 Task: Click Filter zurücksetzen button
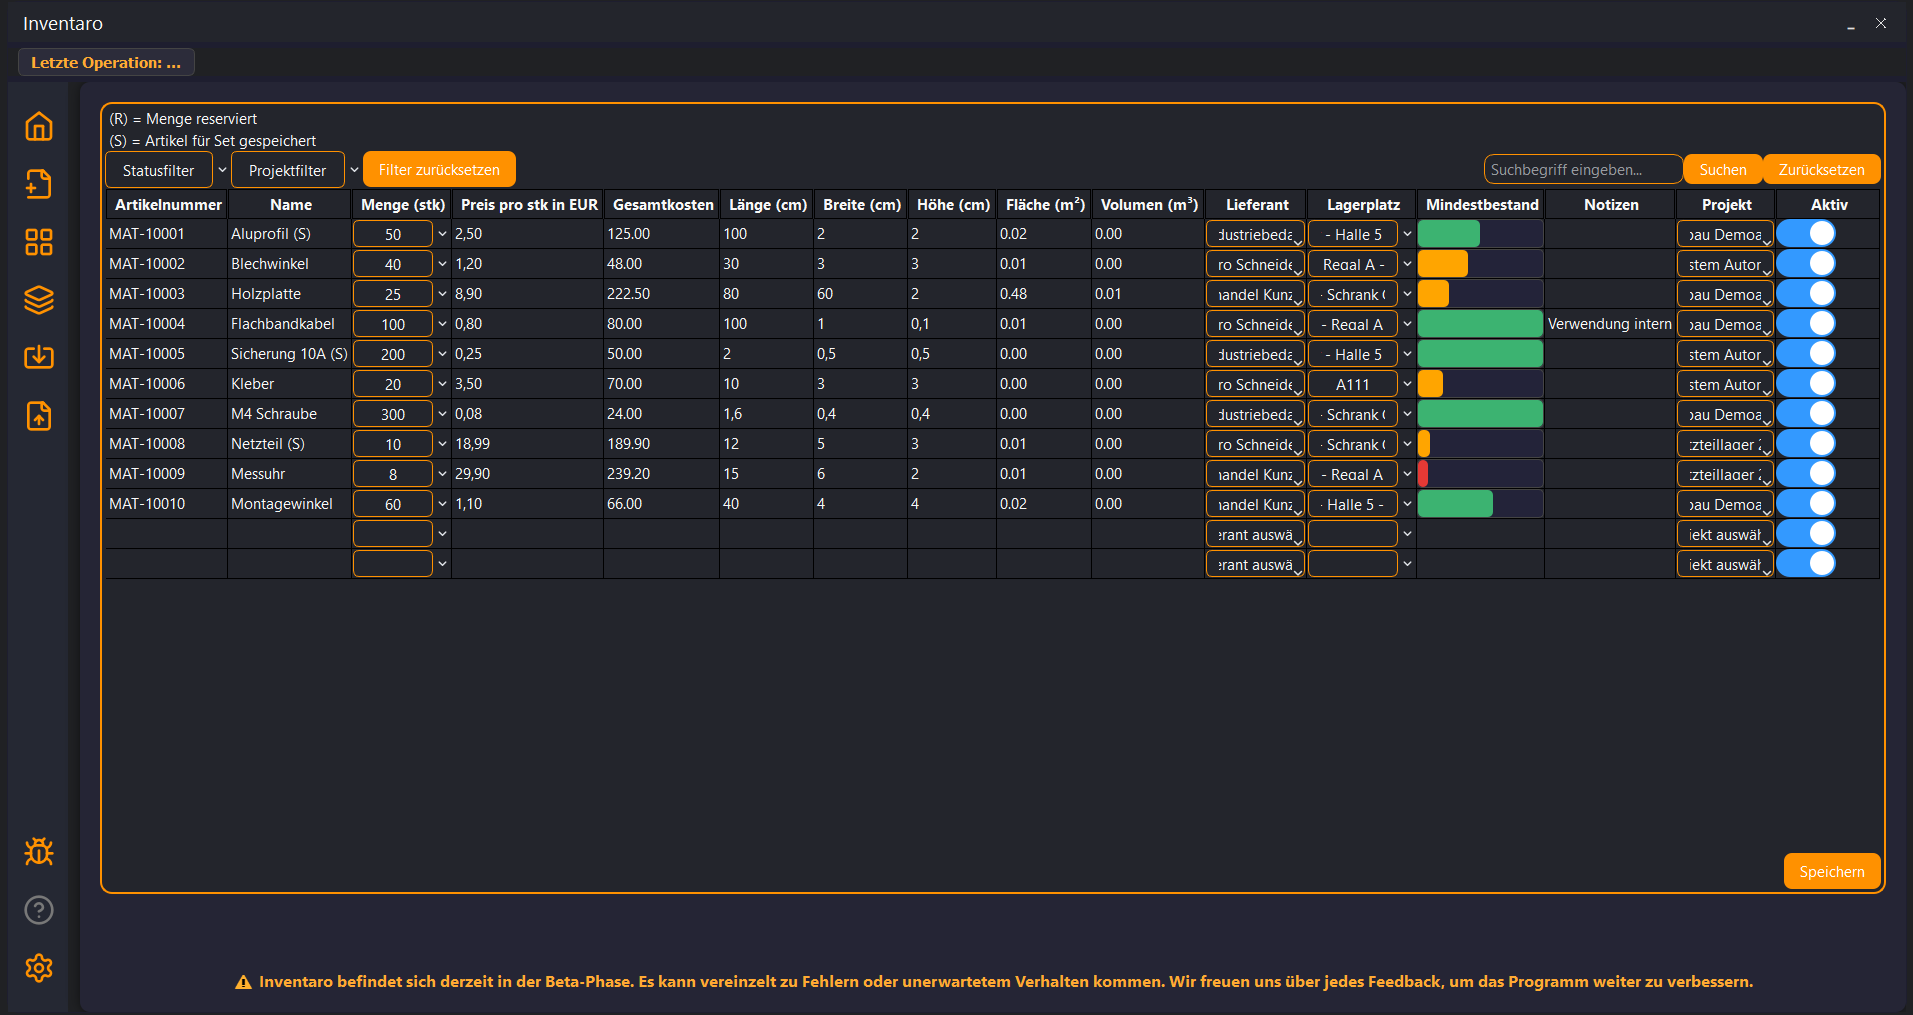pyautogui.click(x=439, y=169)
